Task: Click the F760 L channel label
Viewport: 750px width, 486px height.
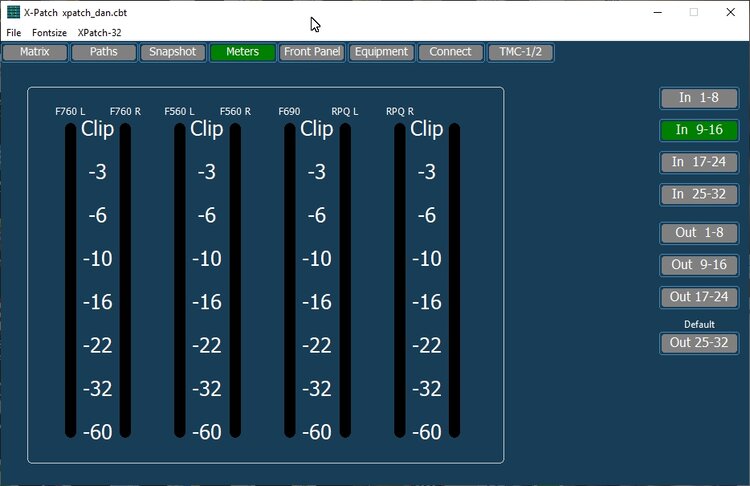Action: [70, 111]
